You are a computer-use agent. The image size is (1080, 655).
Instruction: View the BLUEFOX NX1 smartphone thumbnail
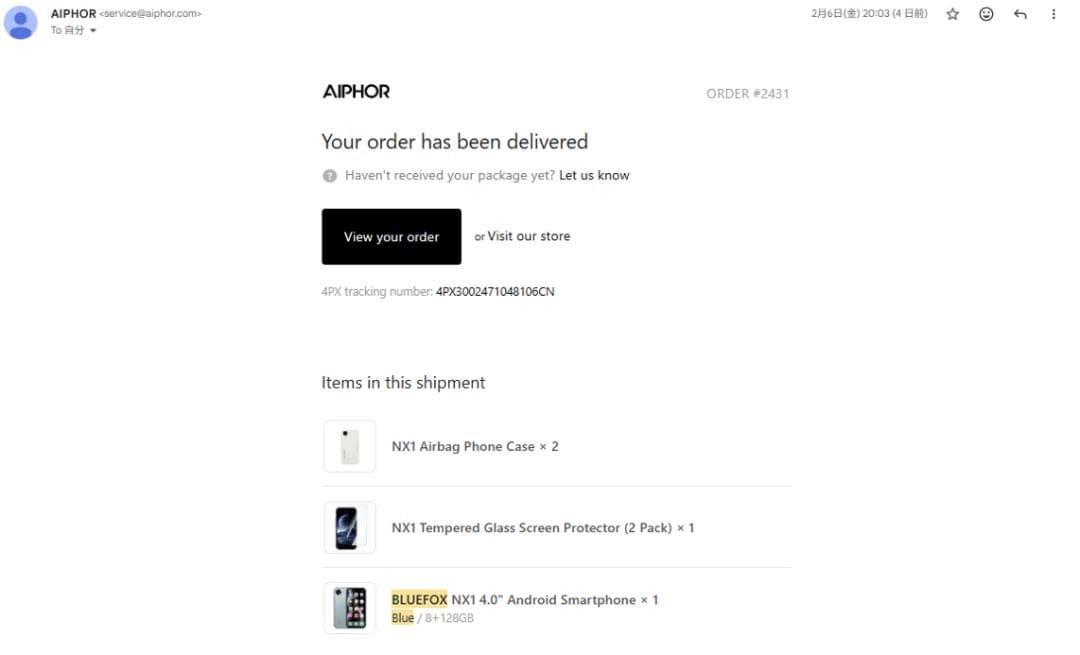[x=350, y=608]
